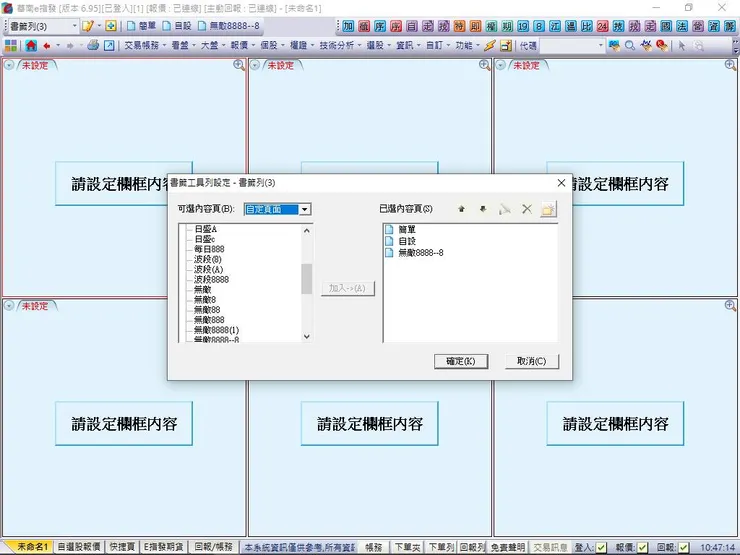Screen dimensions: 740x555
Task: Open the 自設 bookmark in toolbar
Action: [177, 26]
